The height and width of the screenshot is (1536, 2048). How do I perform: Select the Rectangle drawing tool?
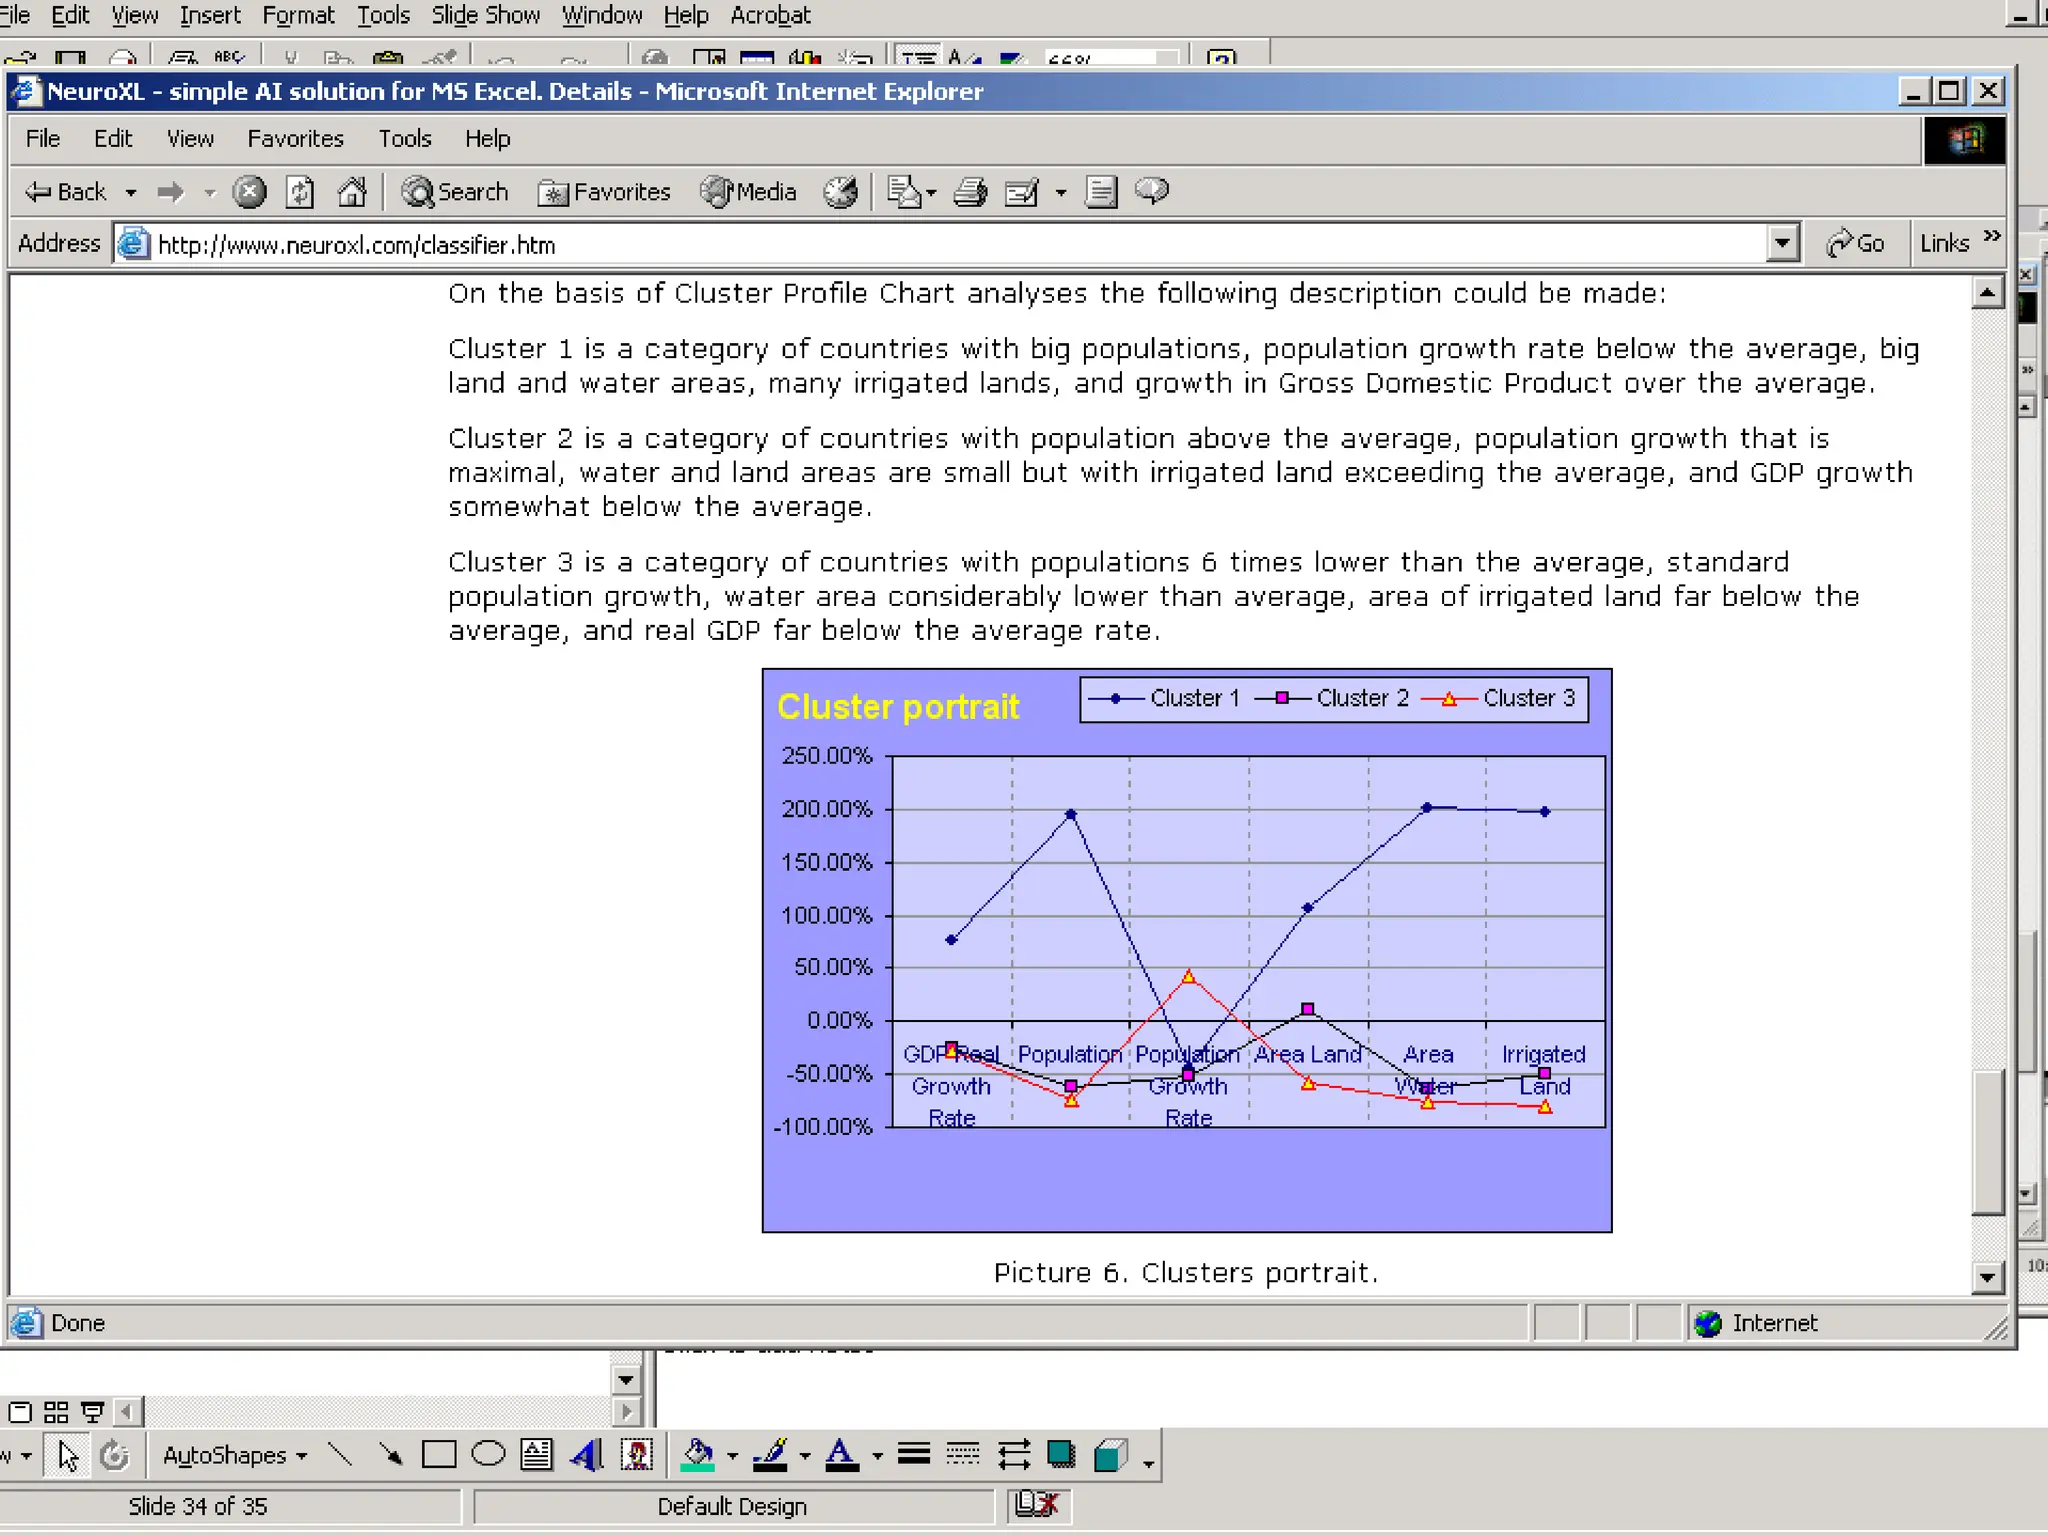438,1455
